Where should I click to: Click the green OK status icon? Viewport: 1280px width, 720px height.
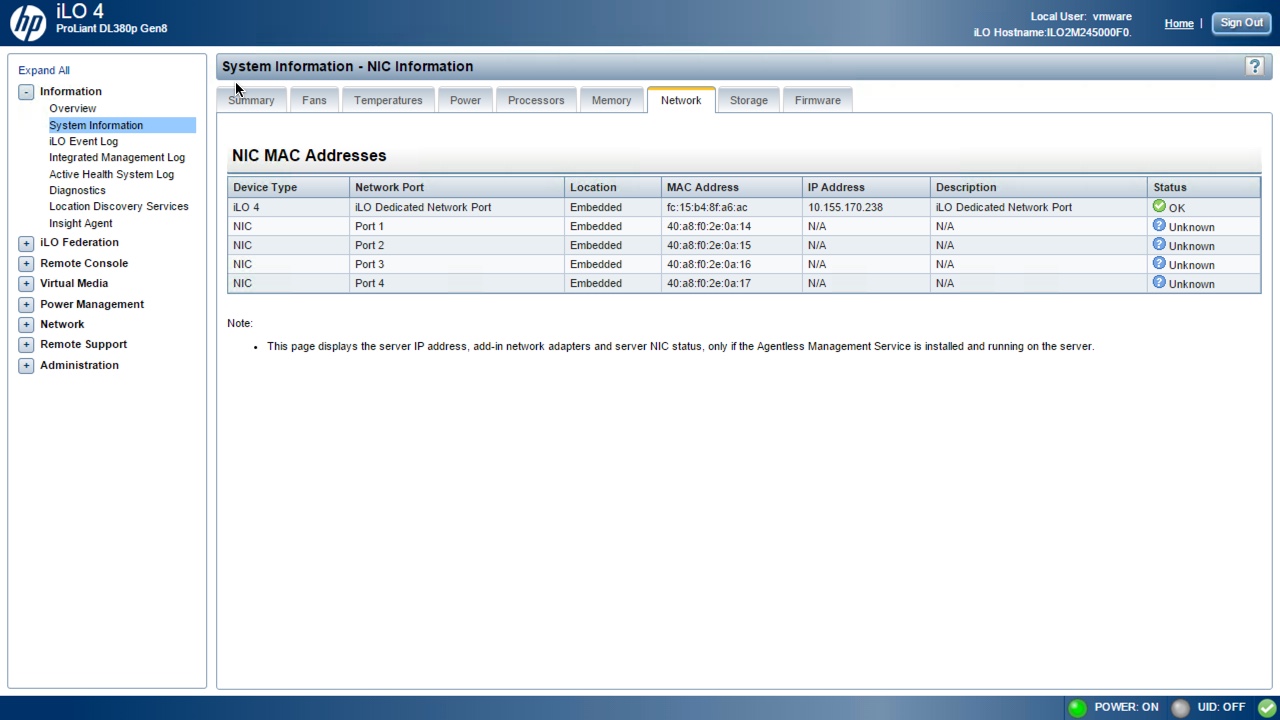1159,206
